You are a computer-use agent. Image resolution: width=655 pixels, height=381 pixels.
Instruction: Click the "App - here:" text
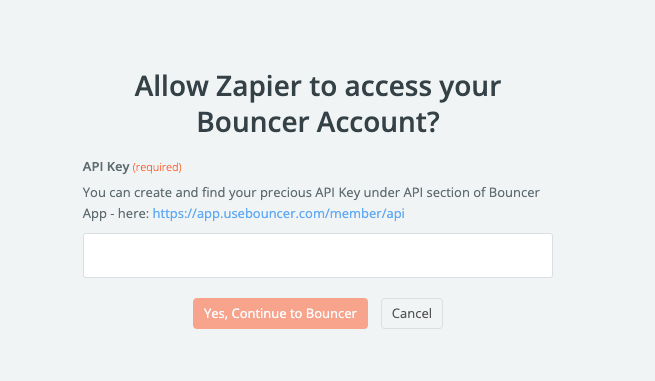click(x=116, y=213)
